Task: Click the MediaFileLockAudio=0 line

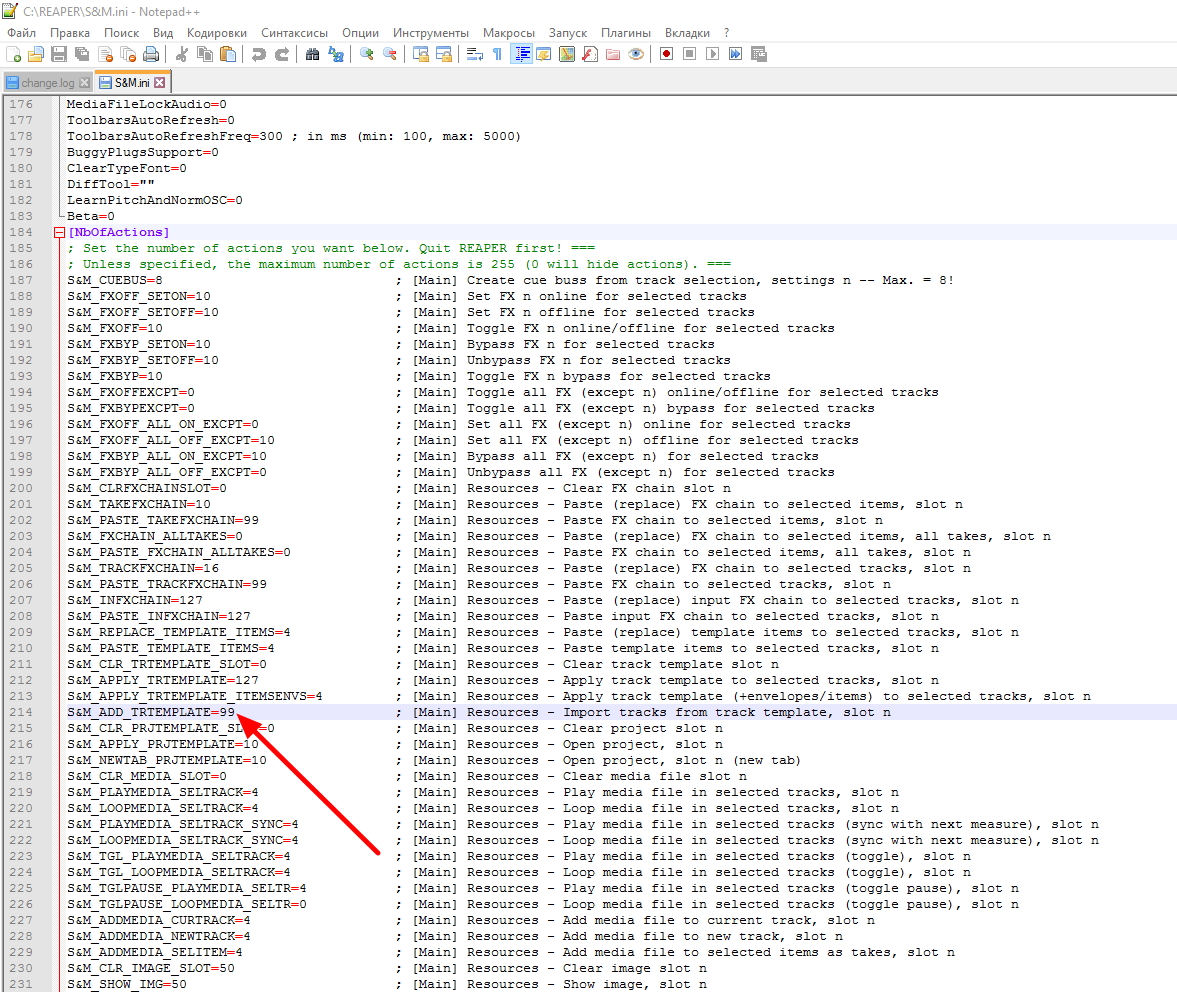Action: pos(146,104)
